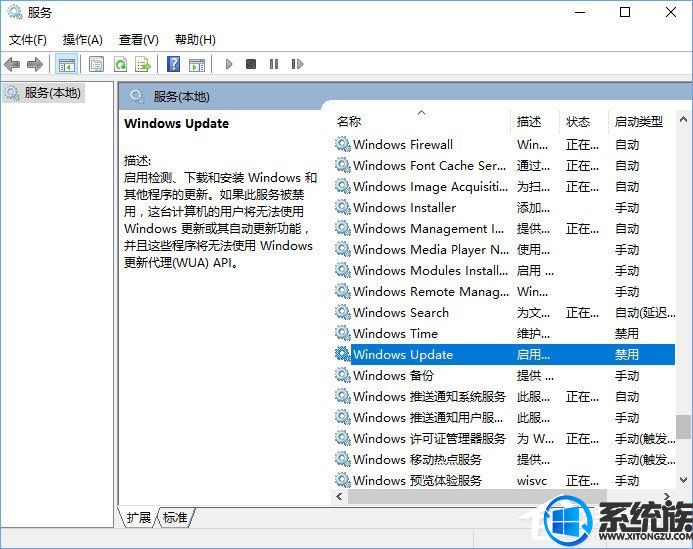The image size is (693, 549).
Task: Select the Windows Image Acquisition row
Action: click(x=504, y=187)
